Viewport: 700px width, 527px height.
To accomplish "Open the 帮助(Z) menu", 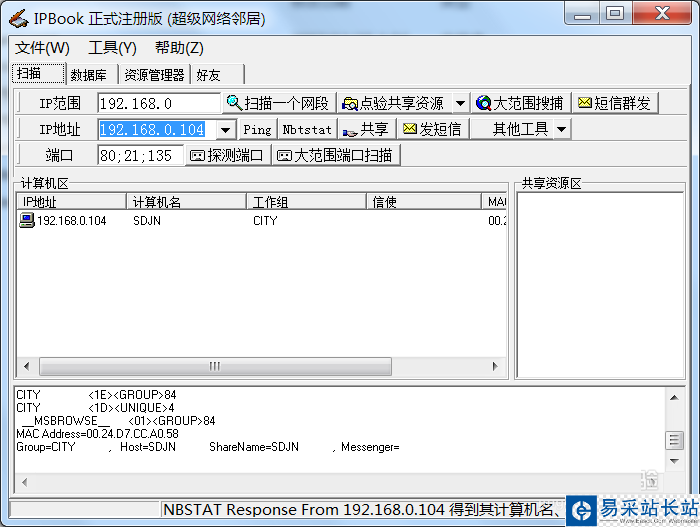I will pos(179,48).
